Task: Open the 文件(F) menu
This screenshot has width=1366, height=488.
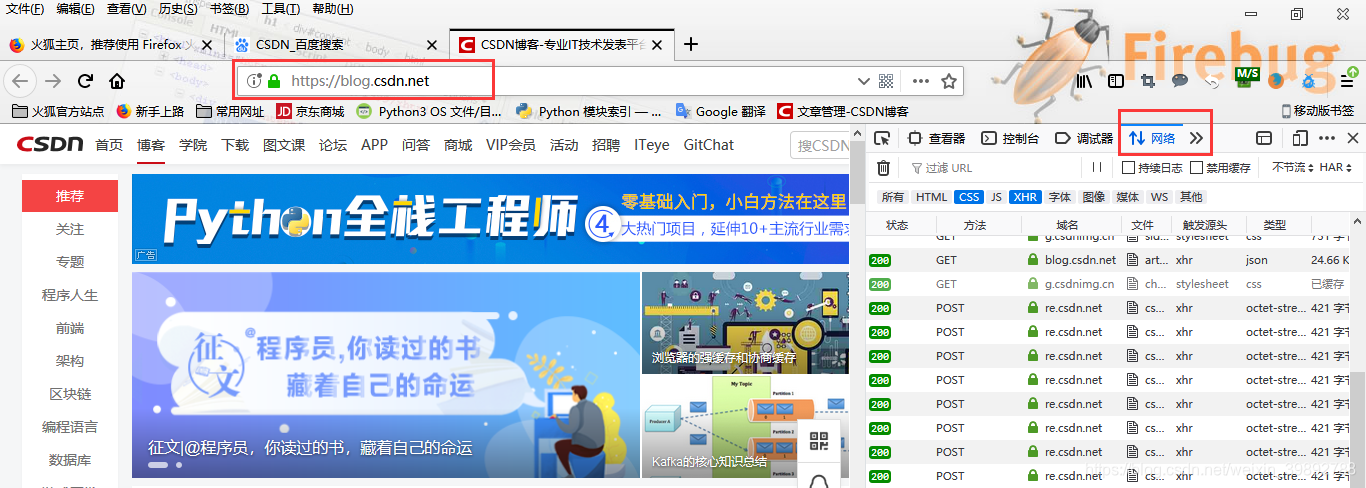Action: [x=25, y=9]
